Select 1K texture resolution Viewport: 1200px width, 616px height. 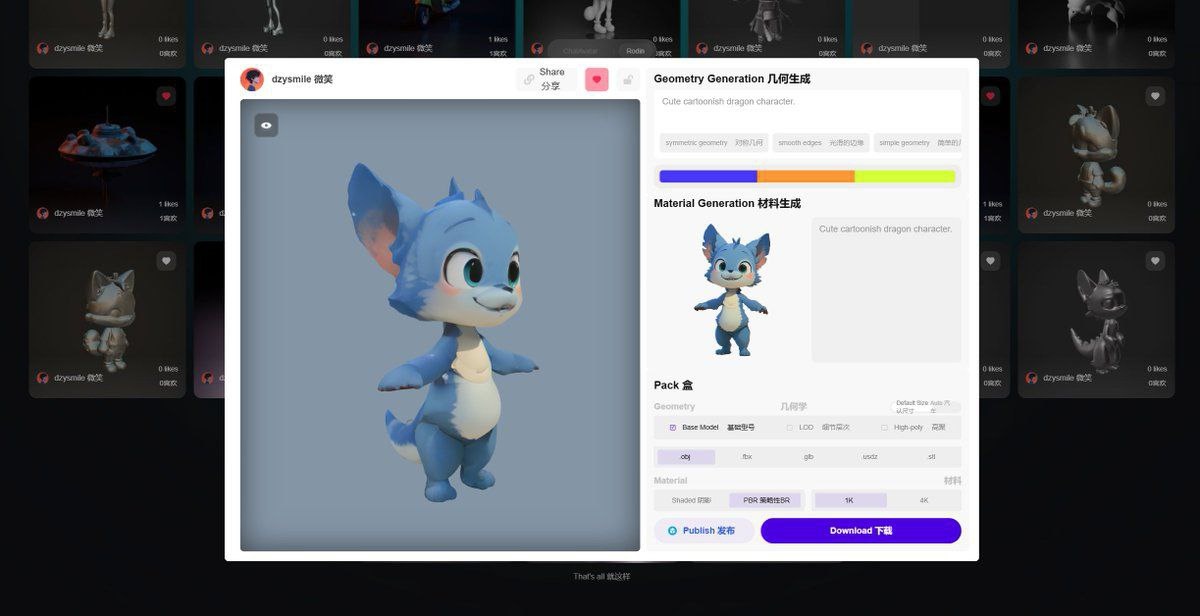(x=850, y=500)
